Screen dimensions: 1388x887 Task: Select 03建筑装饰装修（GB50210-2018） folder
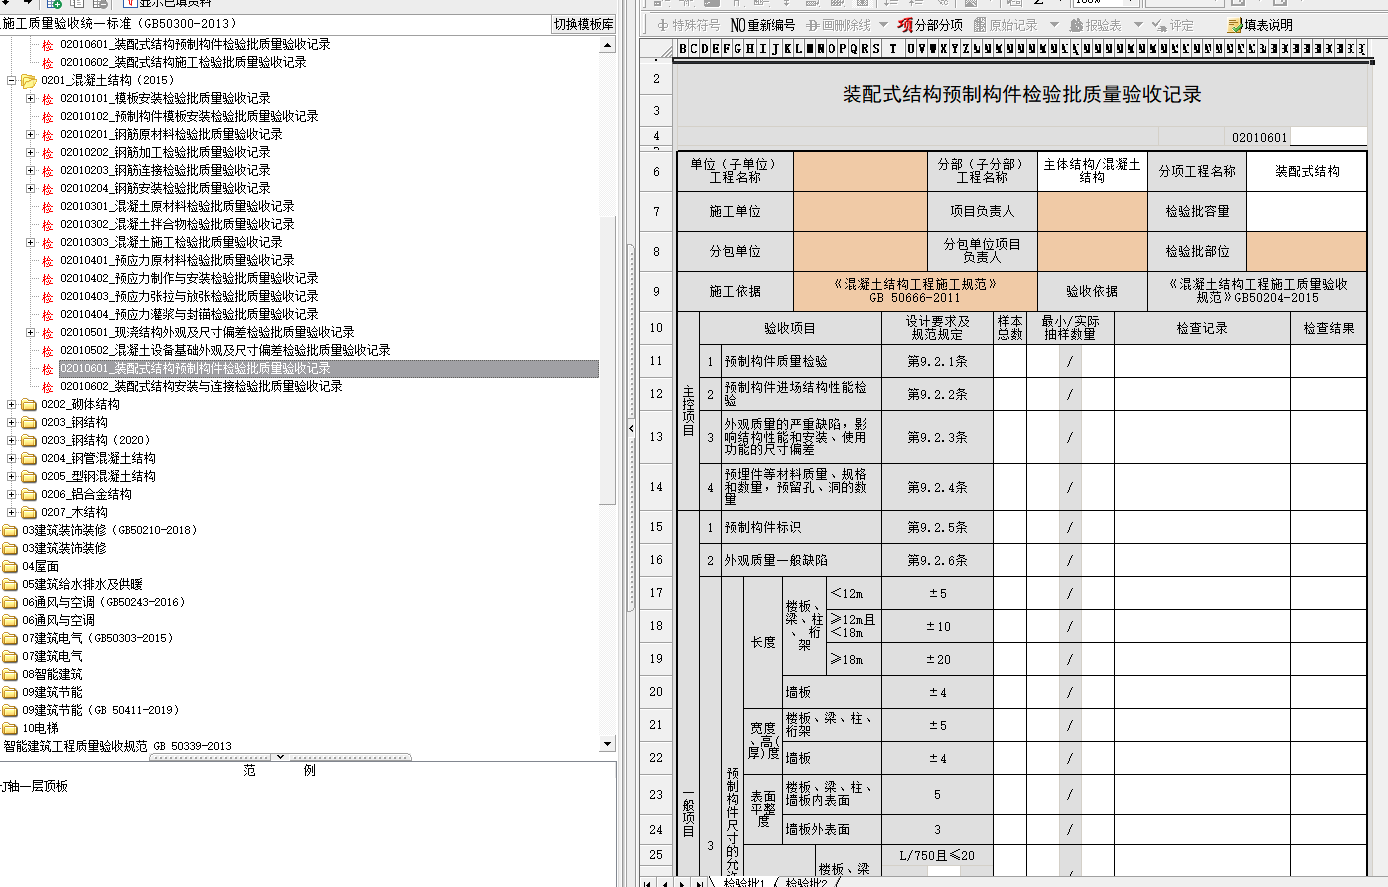(110, 531)
